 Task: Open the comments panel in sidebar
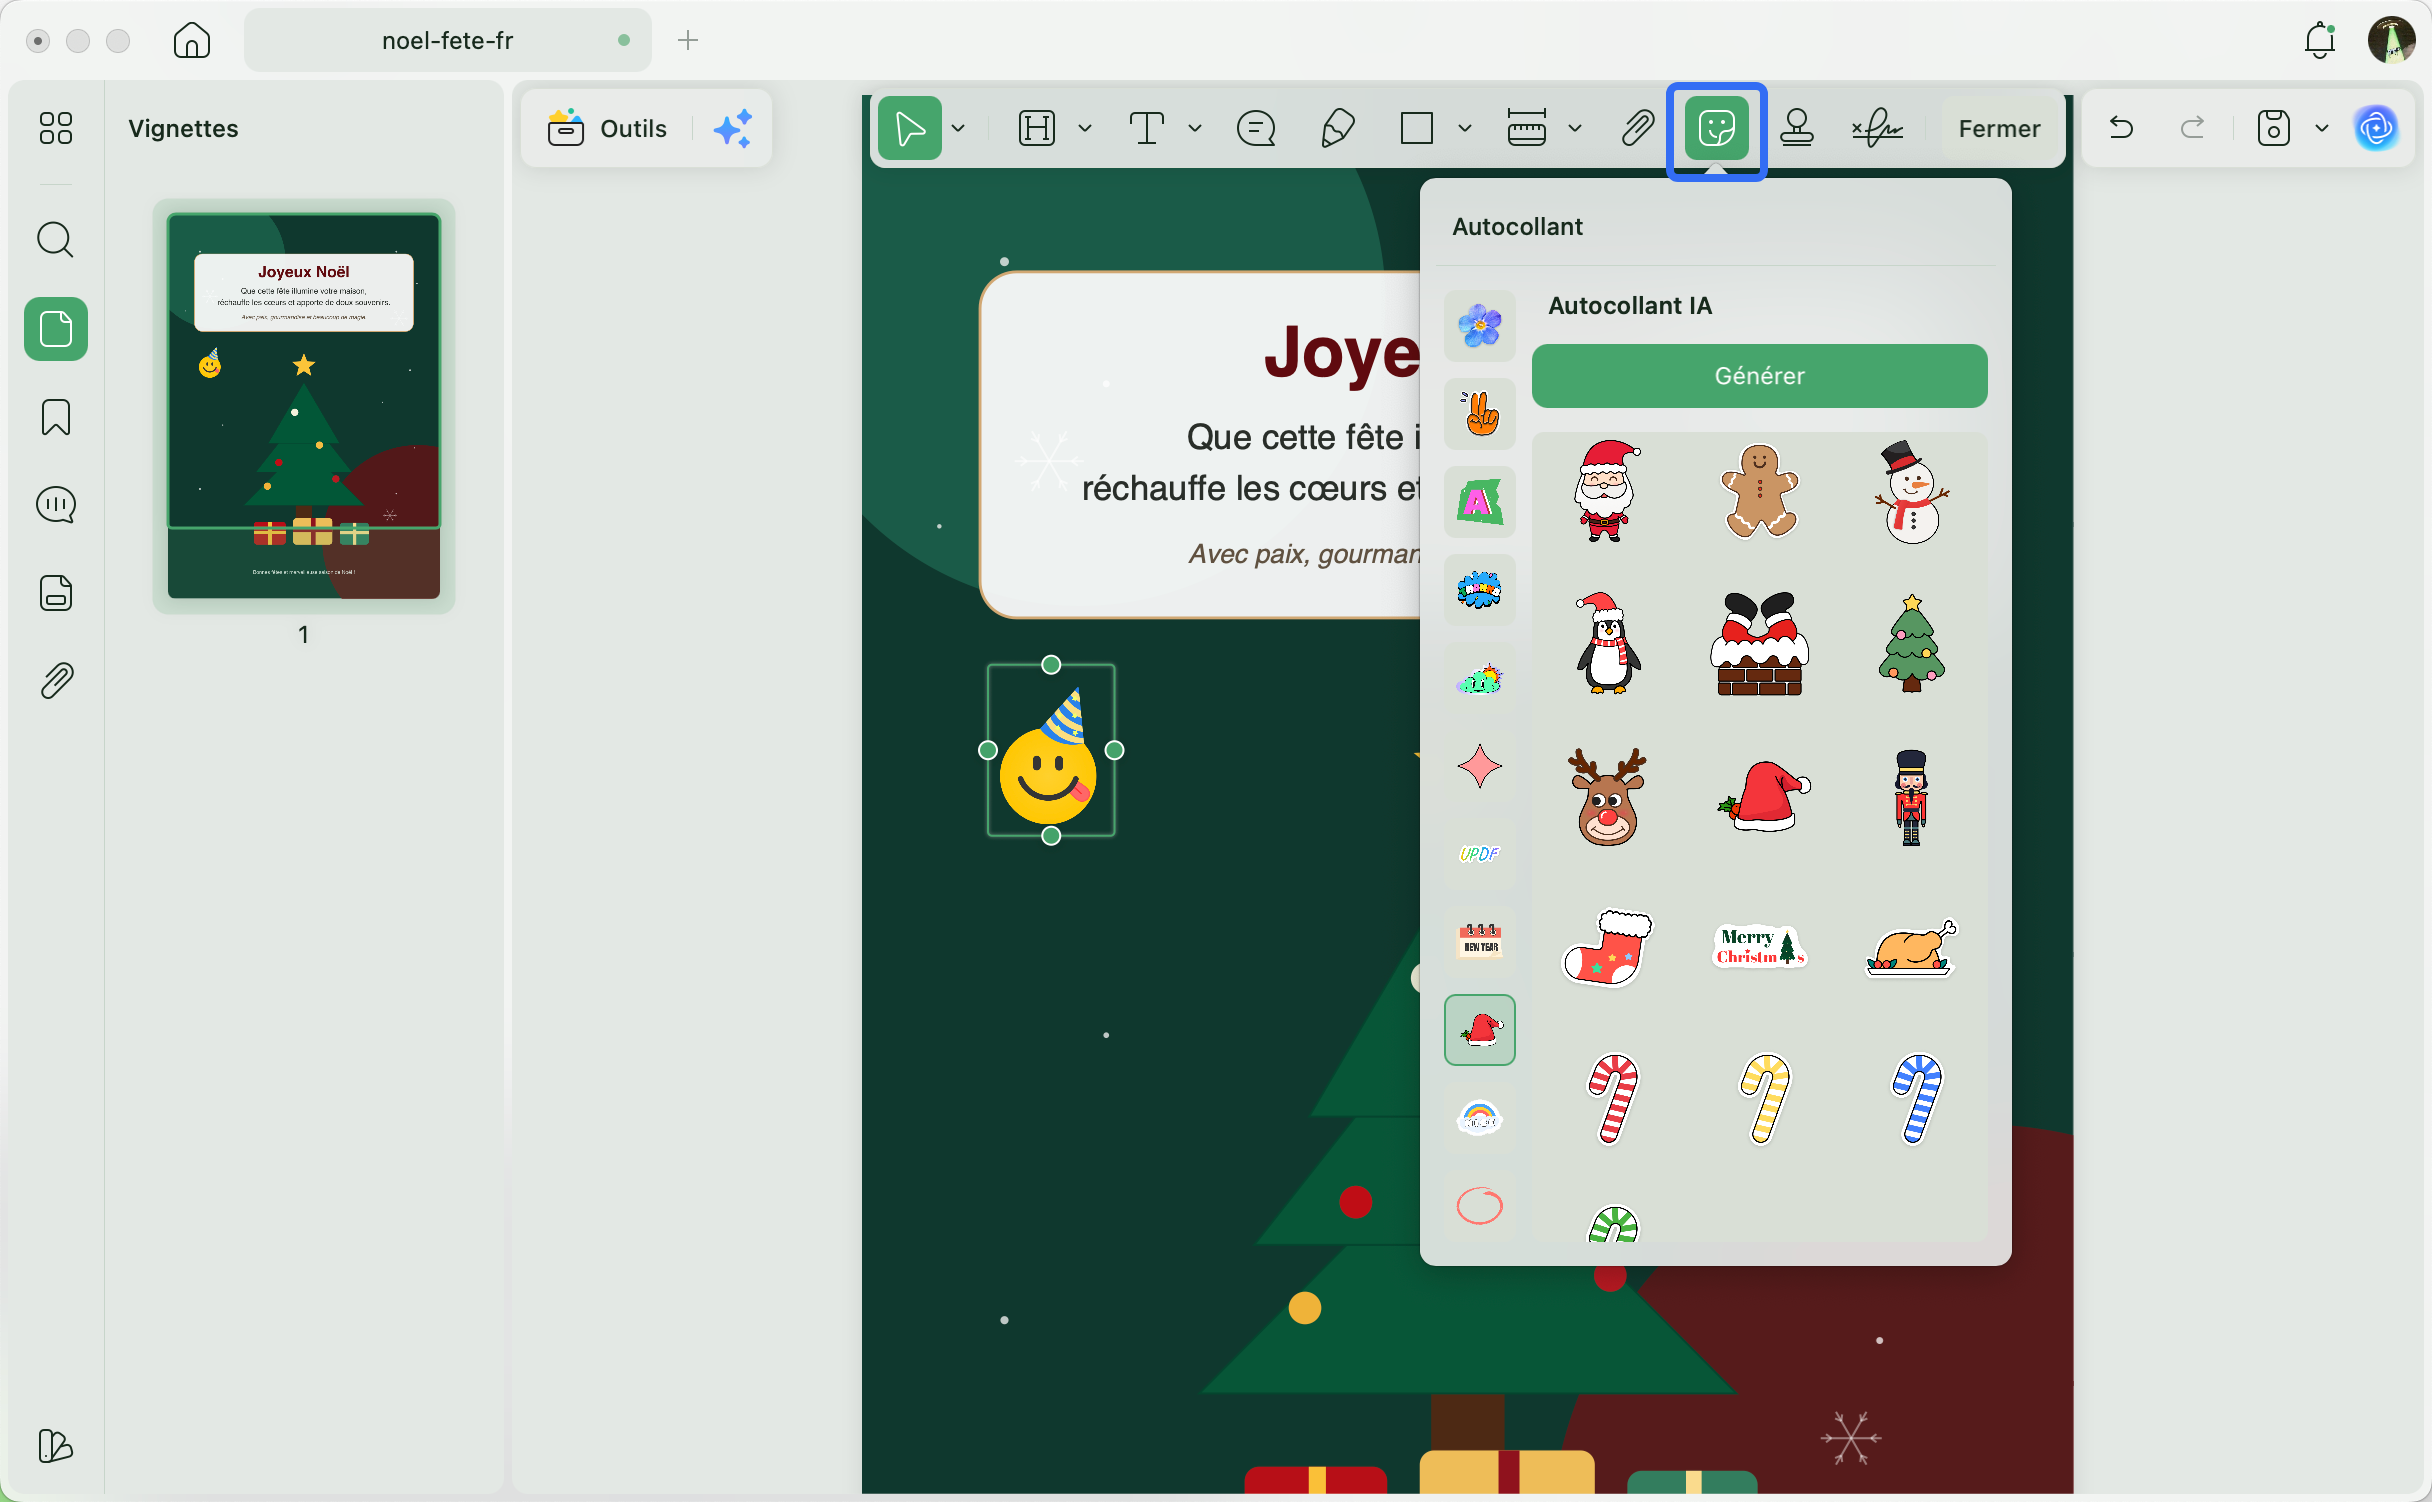56,505
